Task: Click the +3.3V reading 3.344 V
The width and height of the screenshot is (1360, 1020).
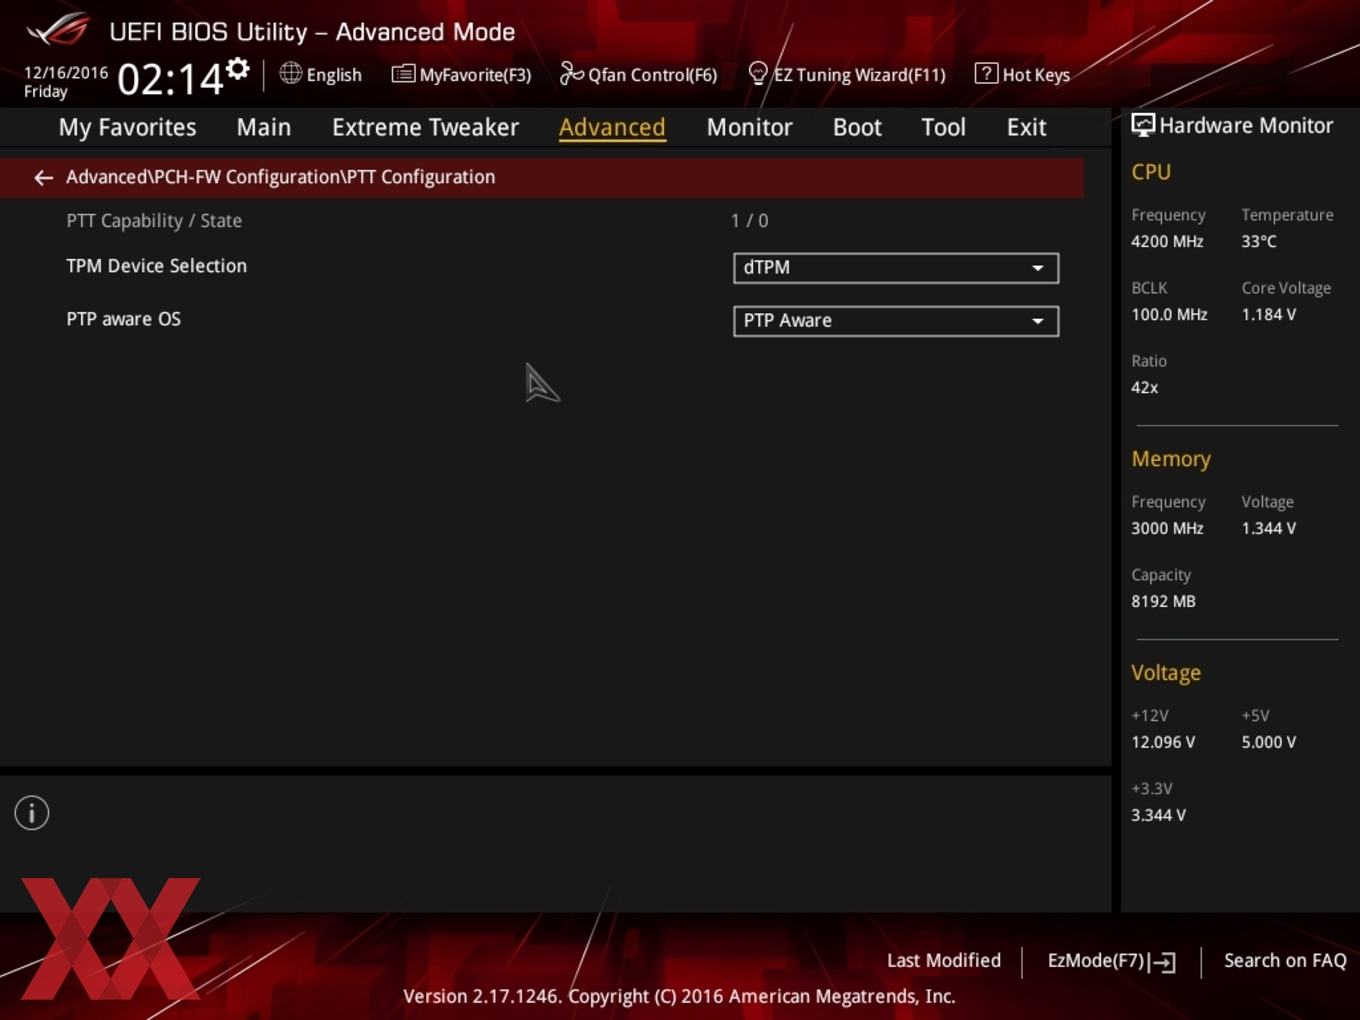Action: (1158, 815)
